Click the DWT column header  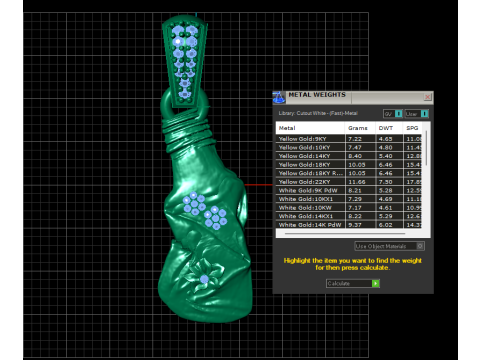coord(389,128)
